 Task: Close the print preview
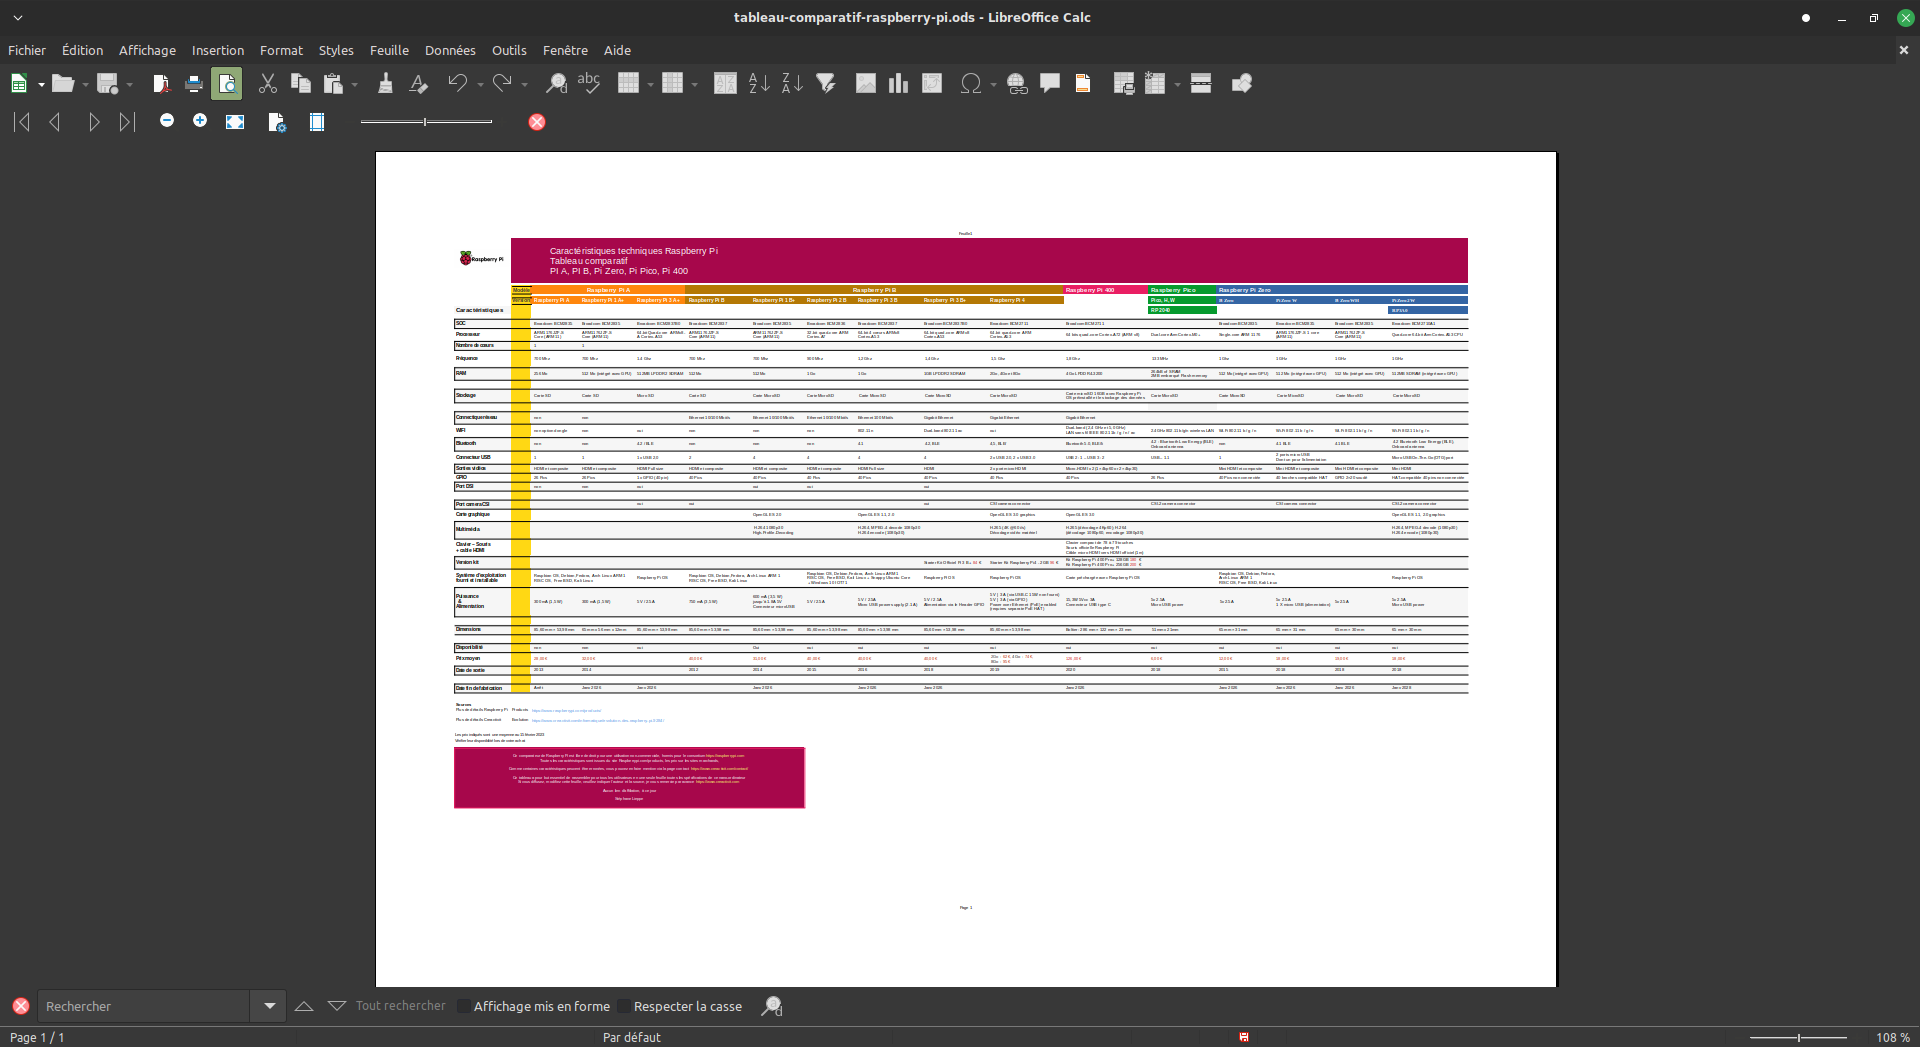(x=537, y=122)
